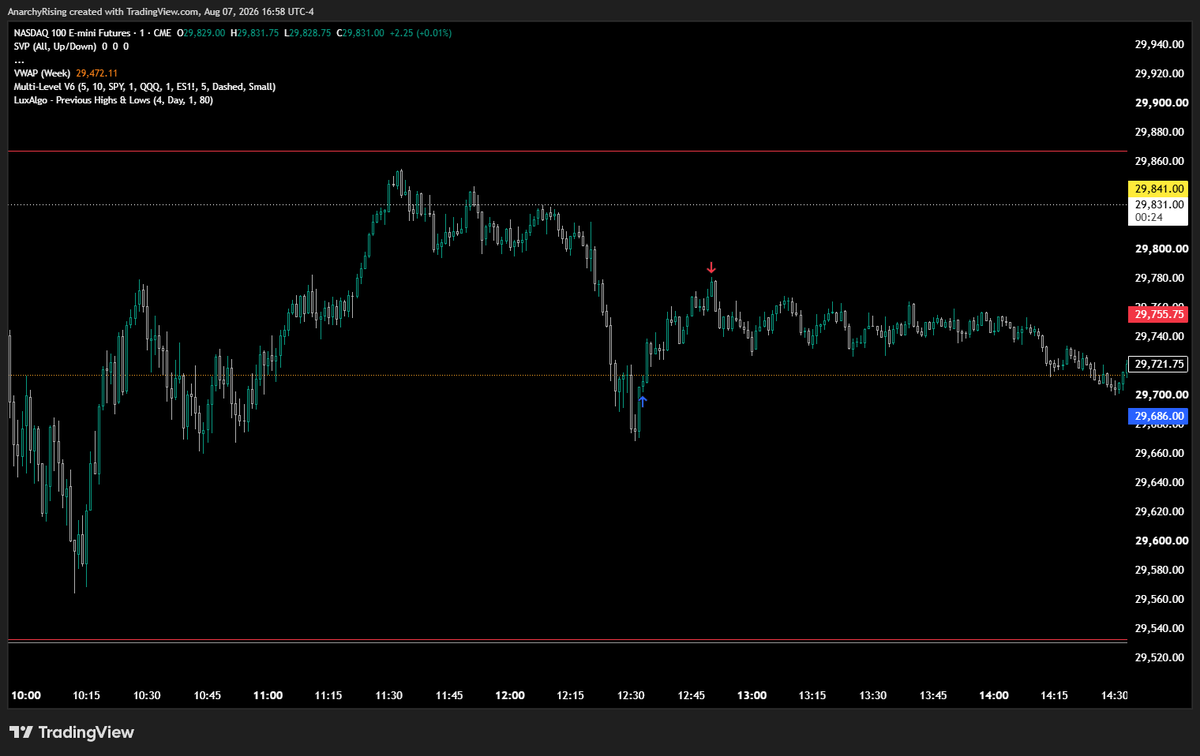Click the 11:00 time axis label
Image resolution: width=1200 pixels, height=756 pixels.
pyautogui.click(x=268, y=695)
